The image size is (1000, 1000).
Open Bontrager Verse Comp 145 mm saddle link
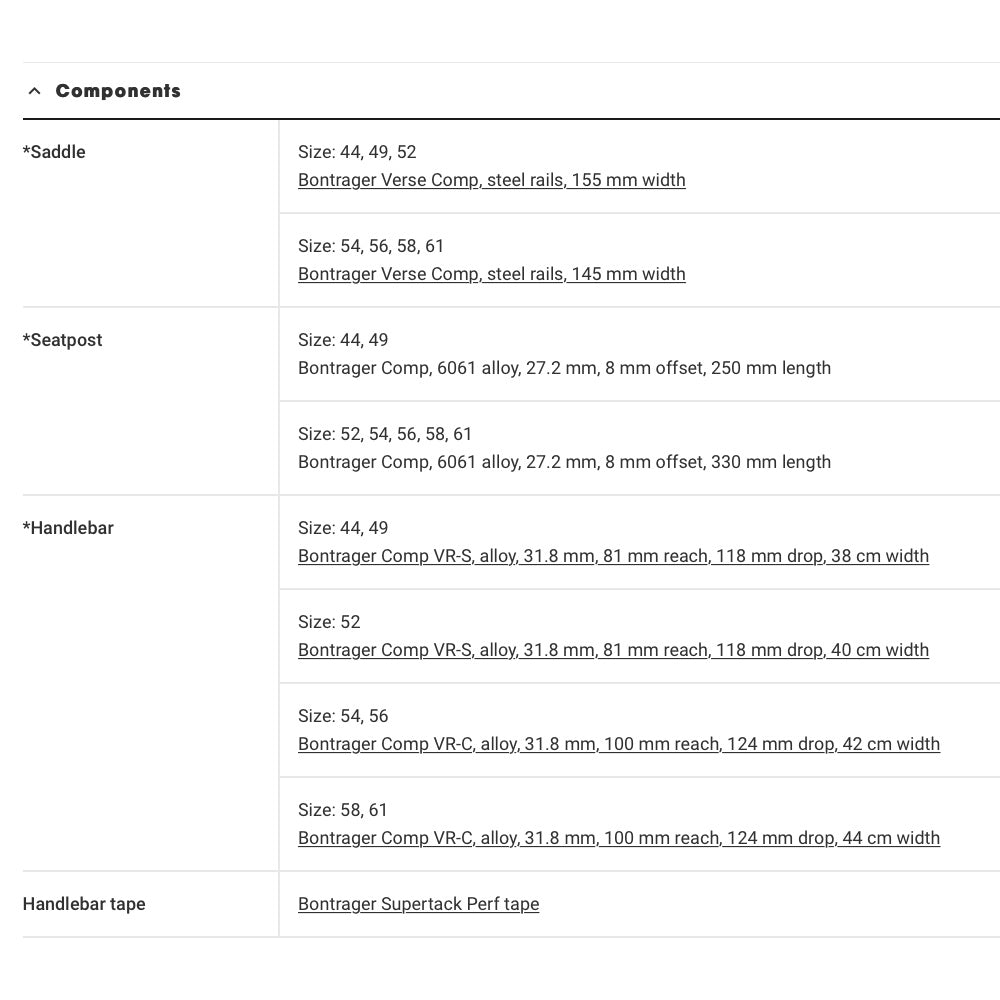point(491,274)
